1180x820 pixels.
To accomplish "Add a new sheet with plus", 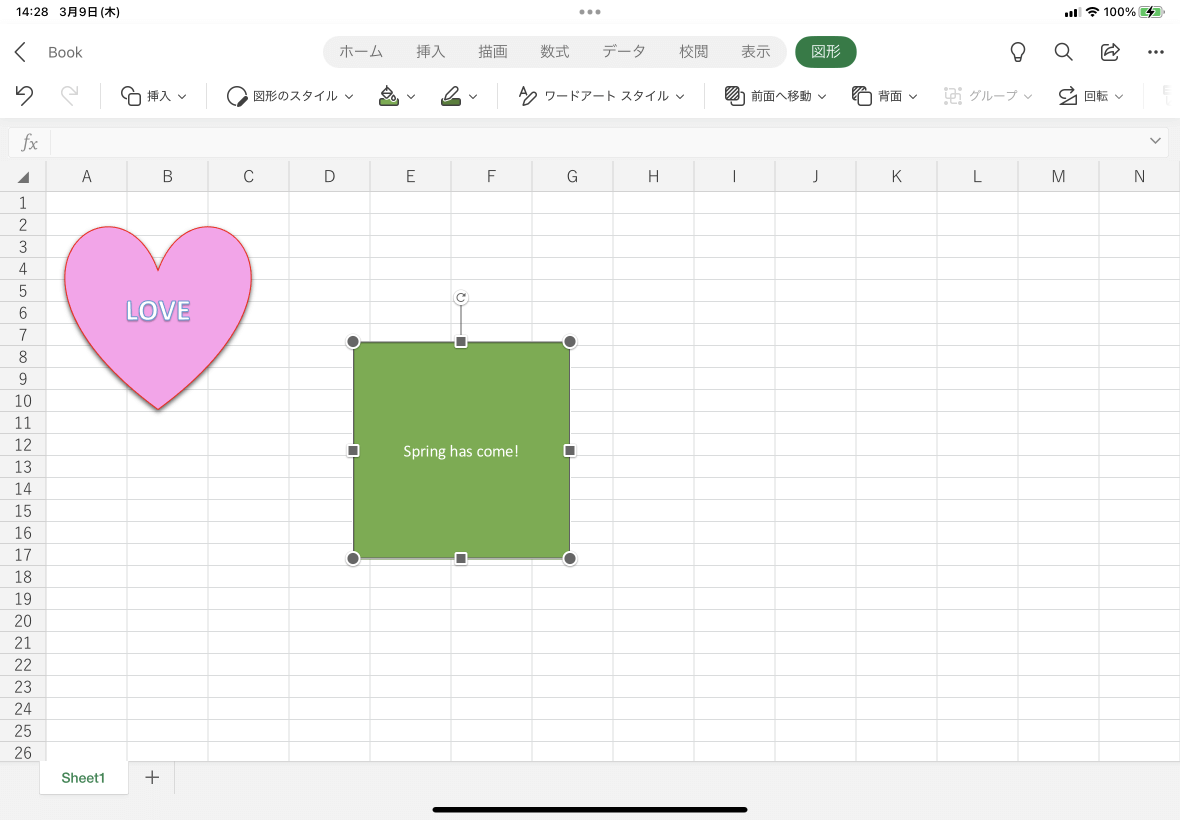I will click(152, 777).
